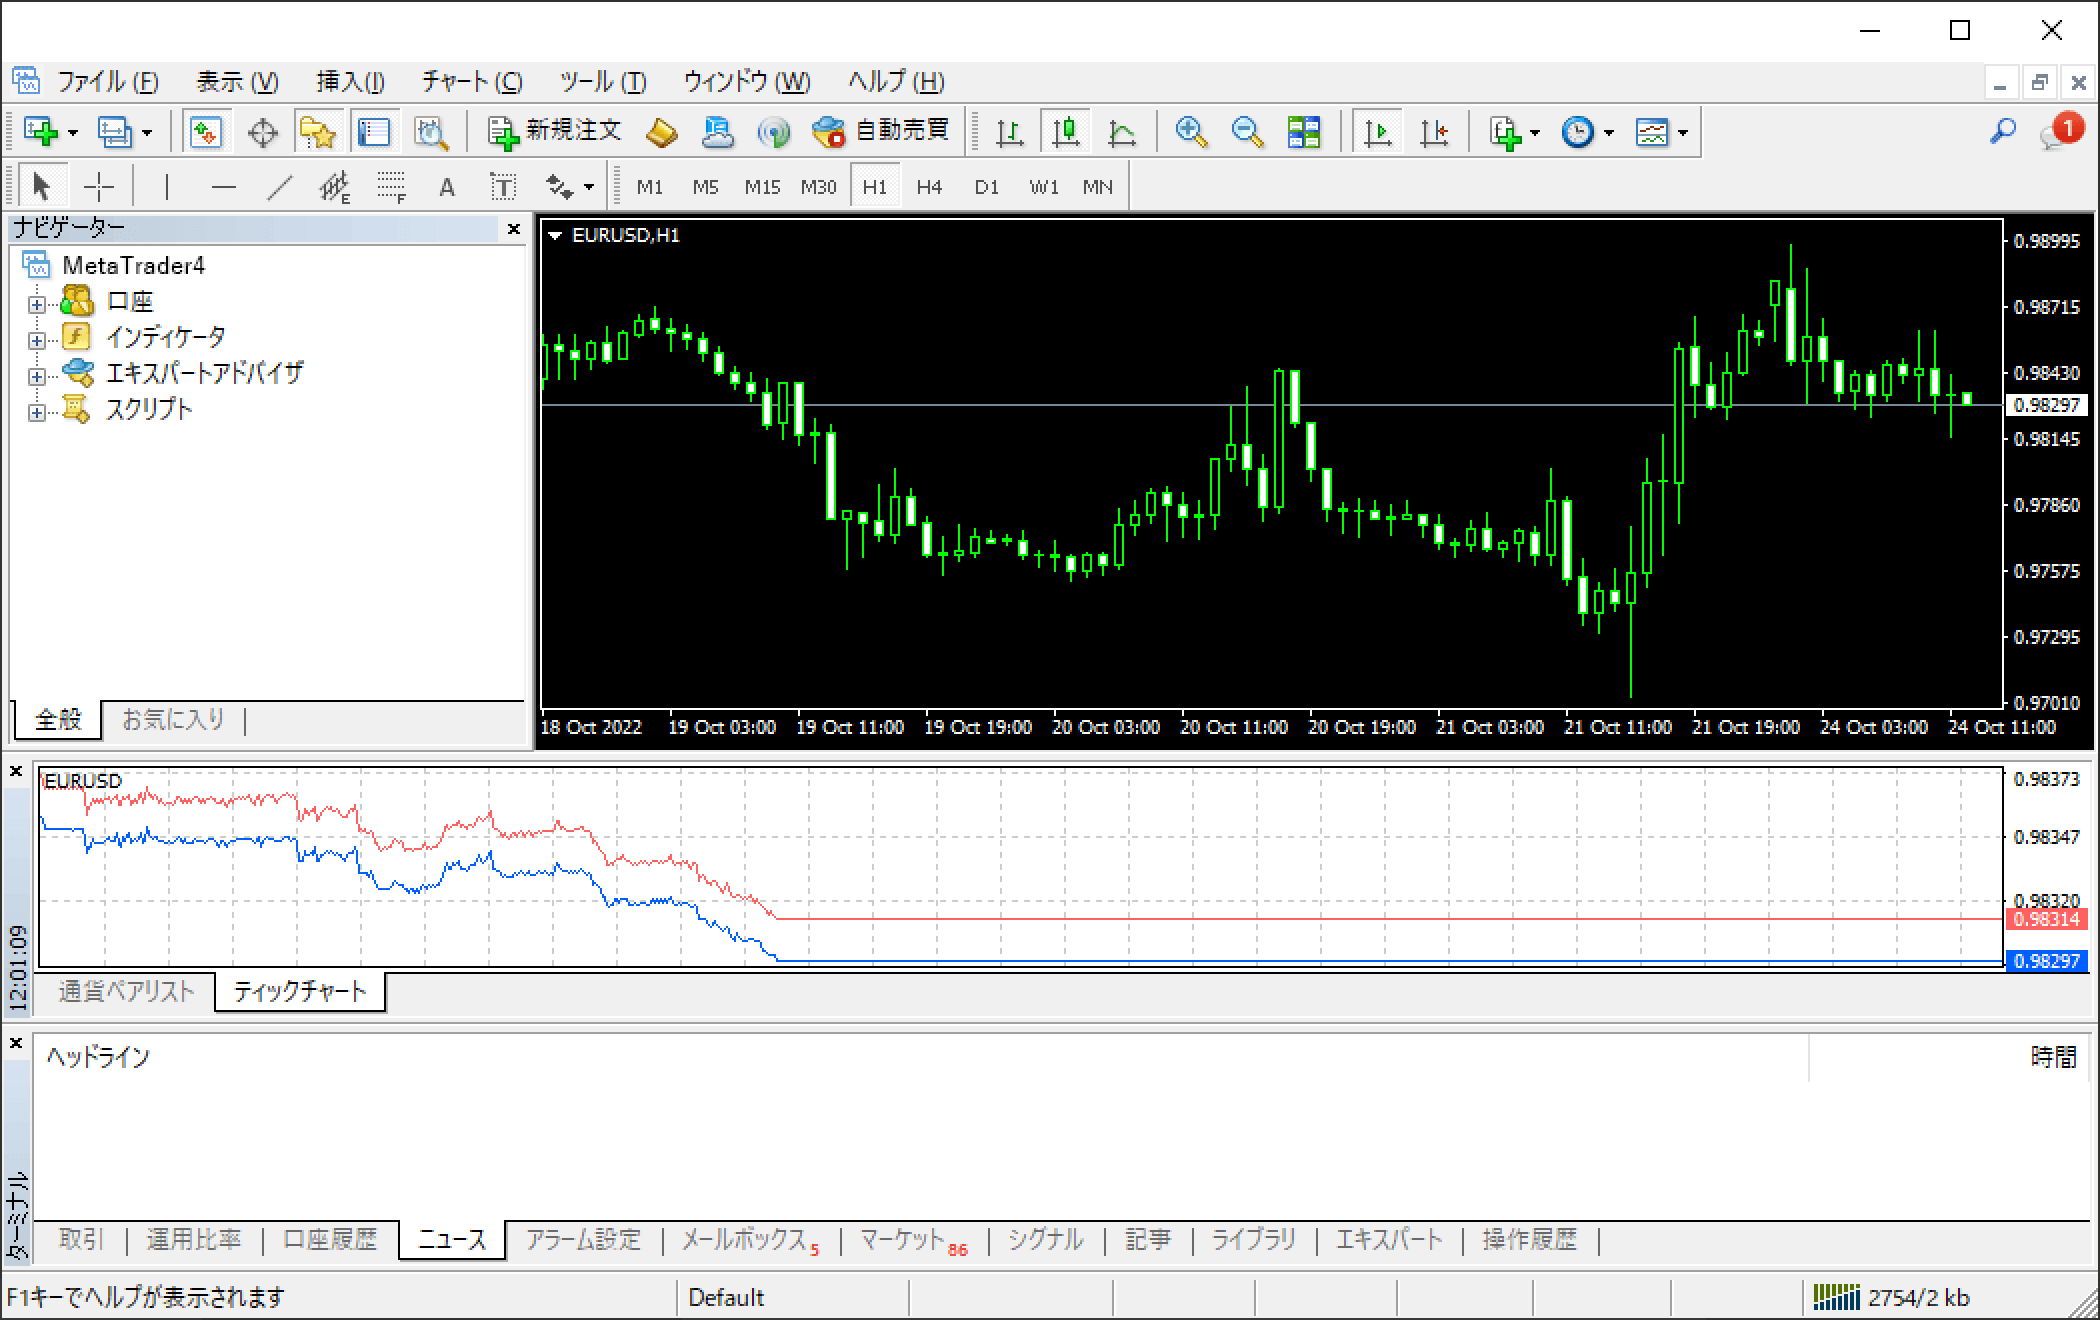The height and width of the screenshot is (1320, 2100).
Task: Switch timeframe to M1
Action: [x=650, y=187]
